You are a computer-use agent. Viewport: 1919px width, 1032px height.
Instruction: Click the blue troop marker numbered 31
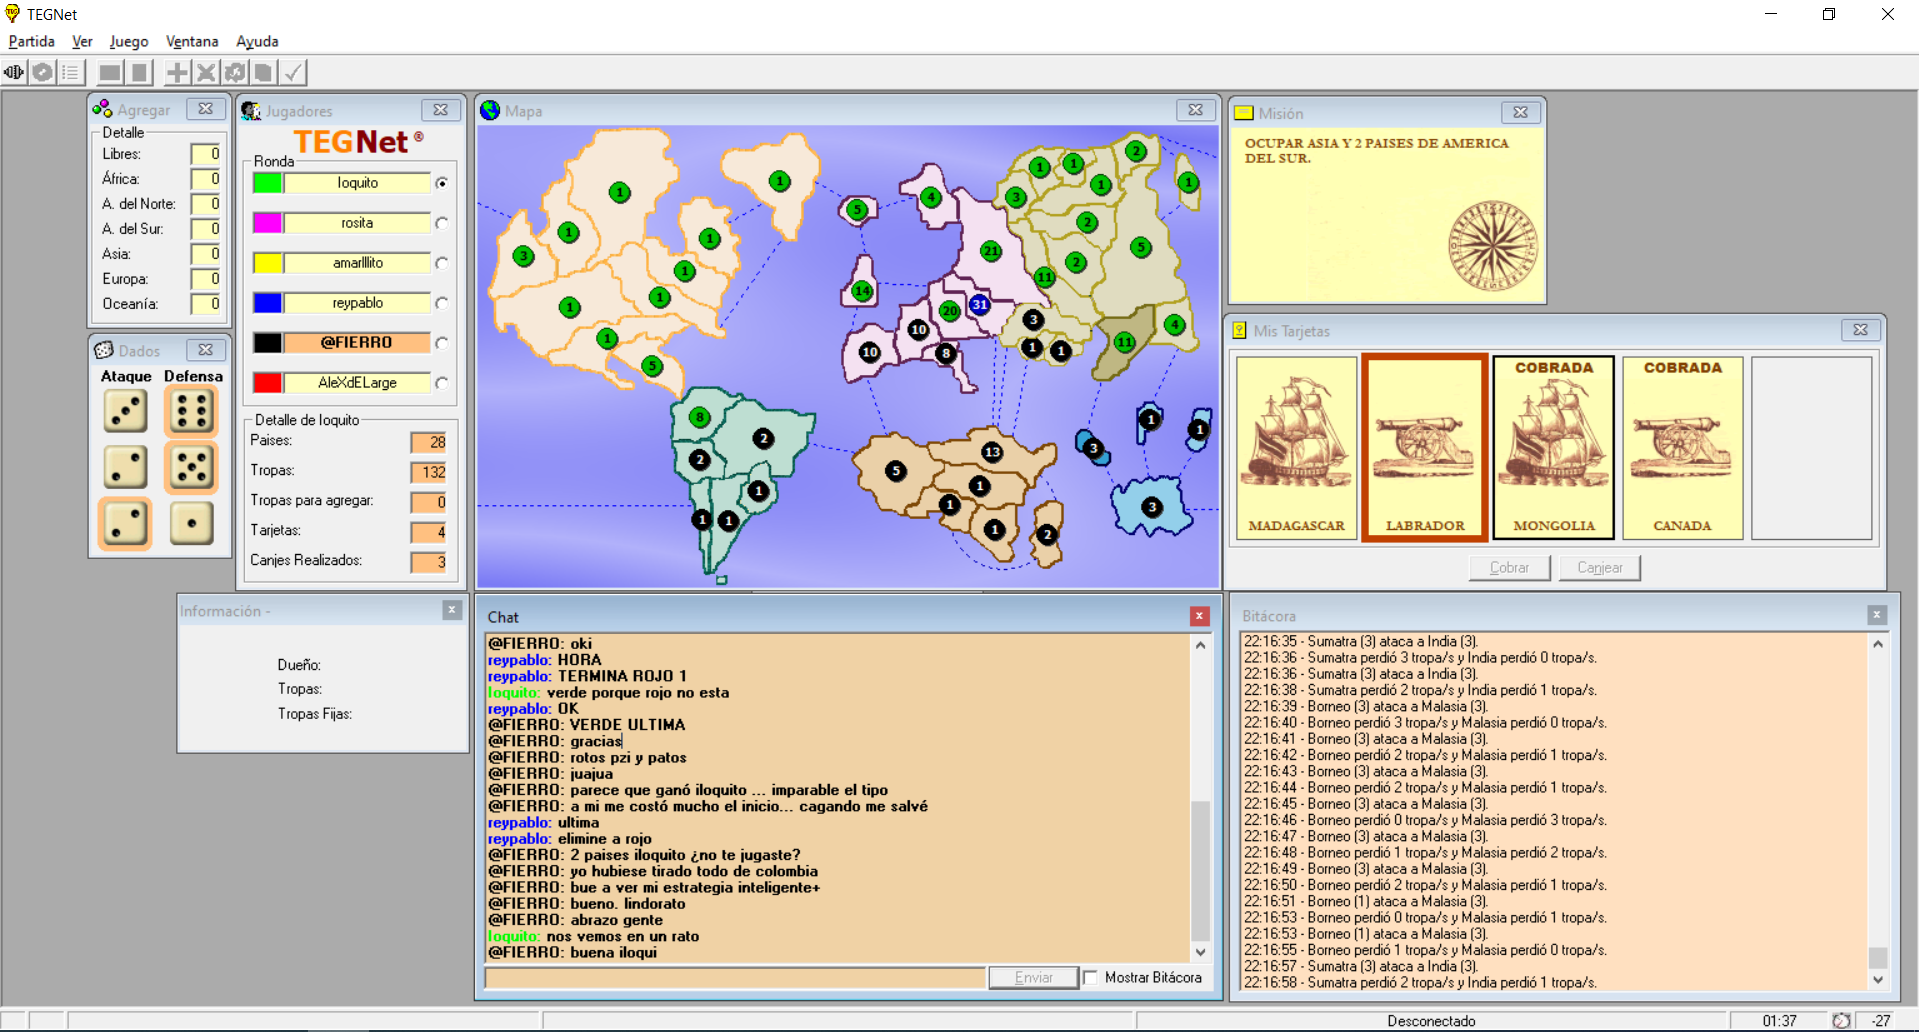click(x=979, y=304)
